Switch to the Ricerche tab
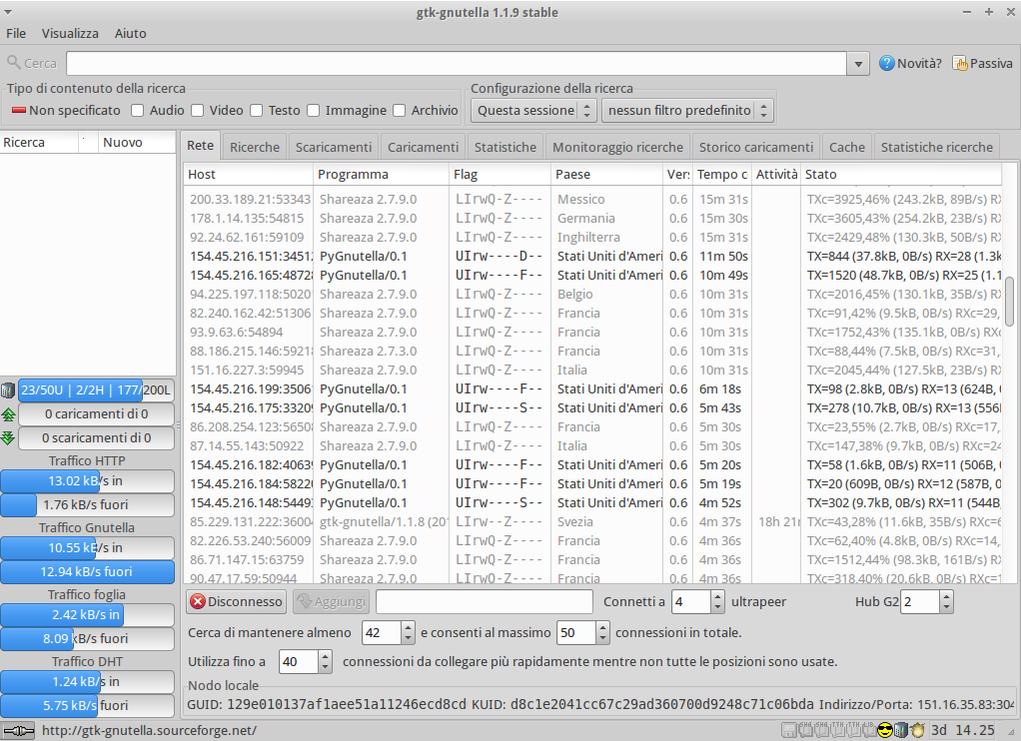1021x741 pixels. pos(255,147)
